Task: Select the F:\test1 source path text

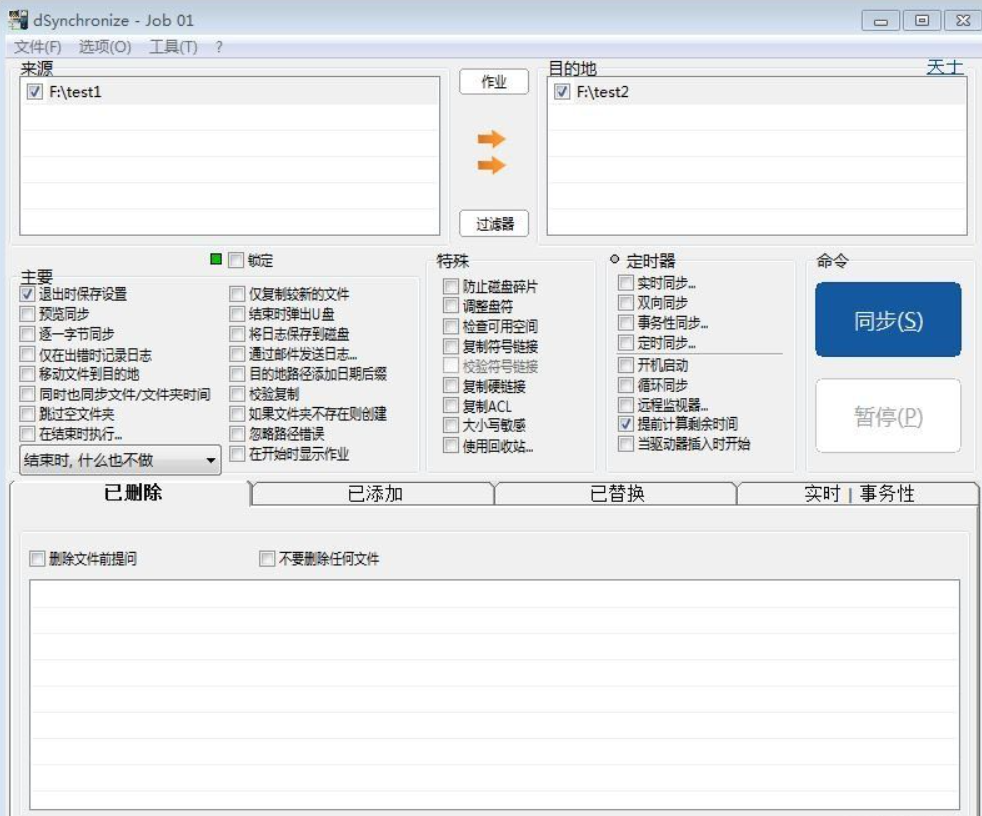Action: [x=75, y=92]
